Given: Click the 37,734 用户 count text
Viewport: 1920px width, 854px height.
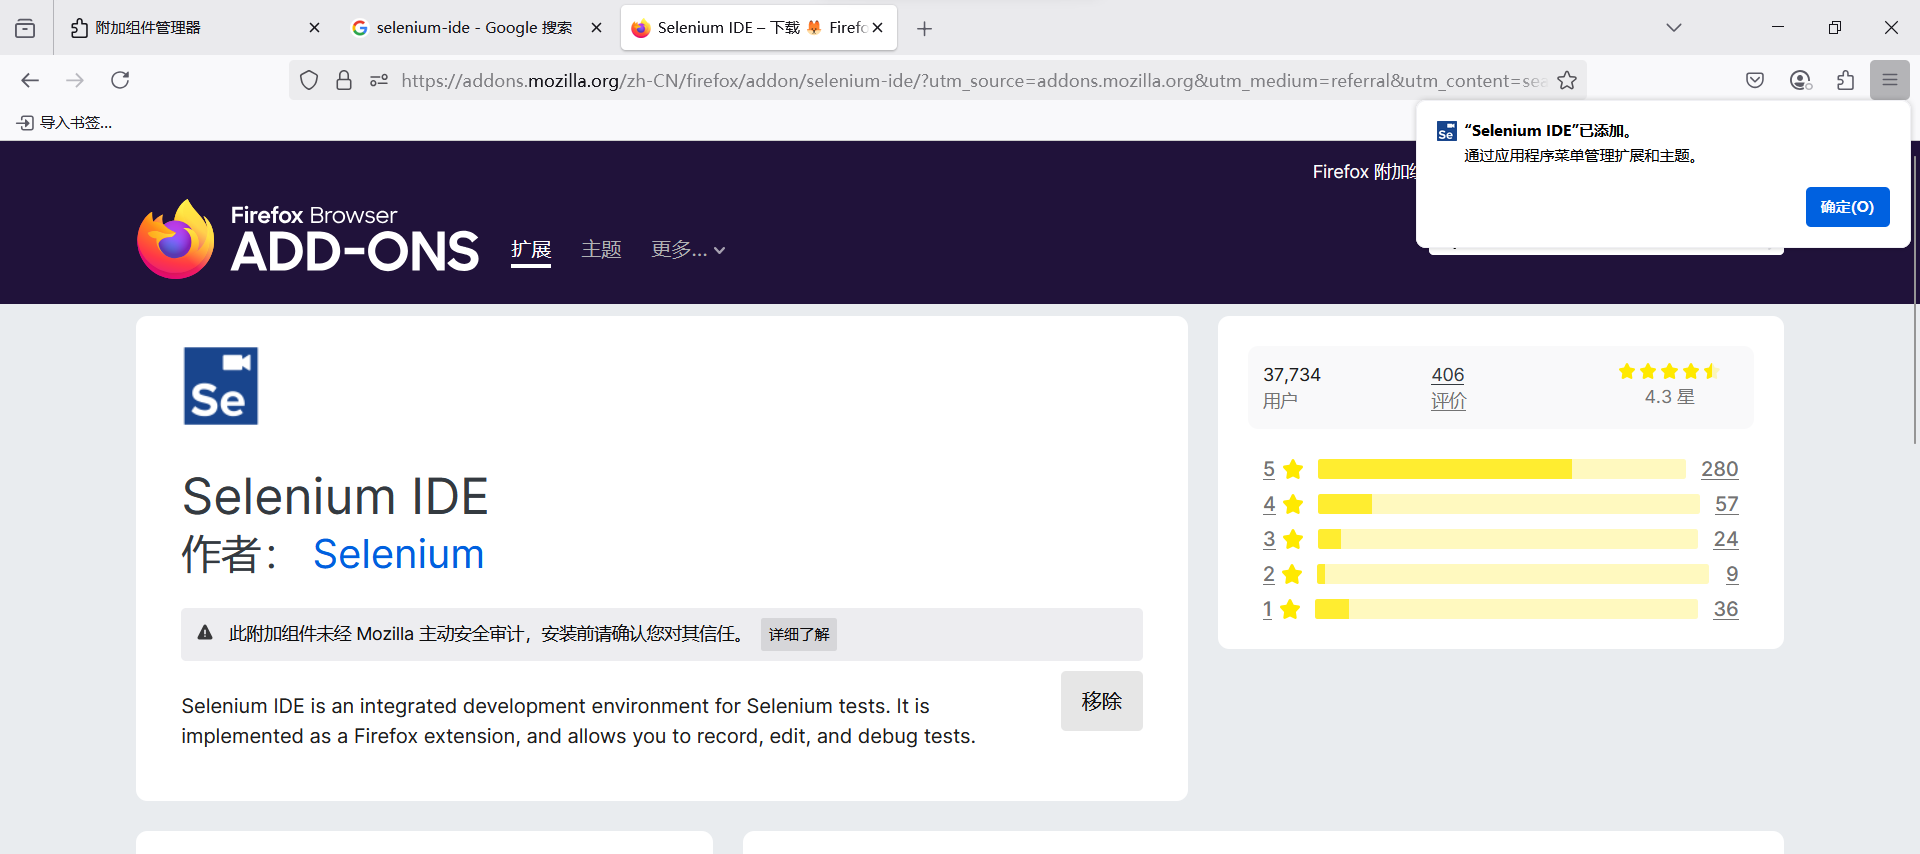Looking at the screenshot, I should [x=1292, y=388].
